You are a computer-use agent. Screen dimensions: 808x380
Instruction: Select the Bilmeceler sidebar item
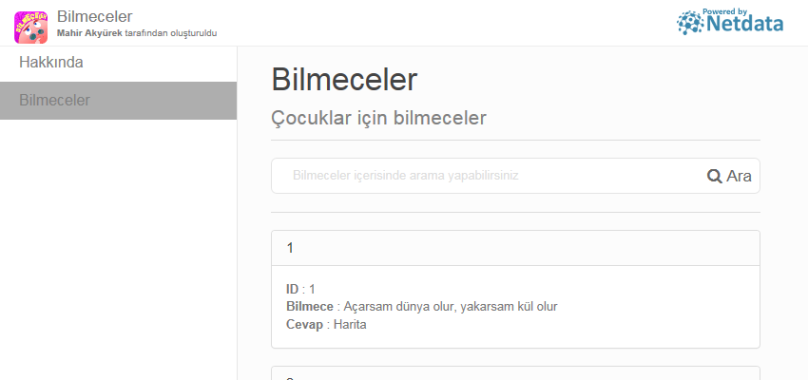[118, 101]
